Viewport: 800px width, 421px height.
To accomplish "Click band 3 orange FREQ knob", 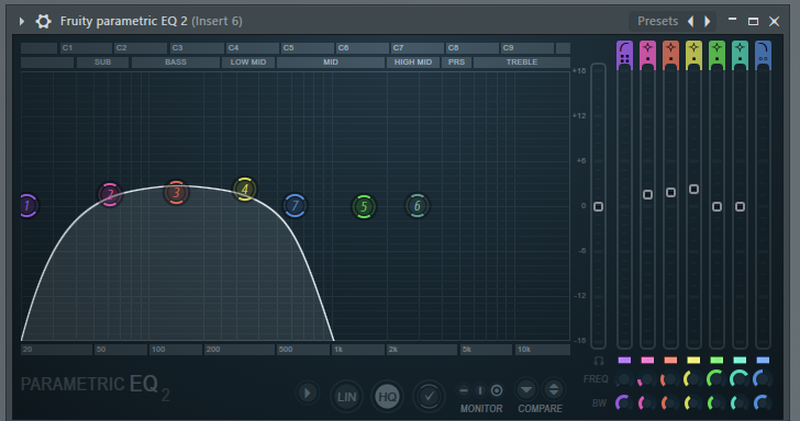I will pyautogui.click(x=669, y=379).
